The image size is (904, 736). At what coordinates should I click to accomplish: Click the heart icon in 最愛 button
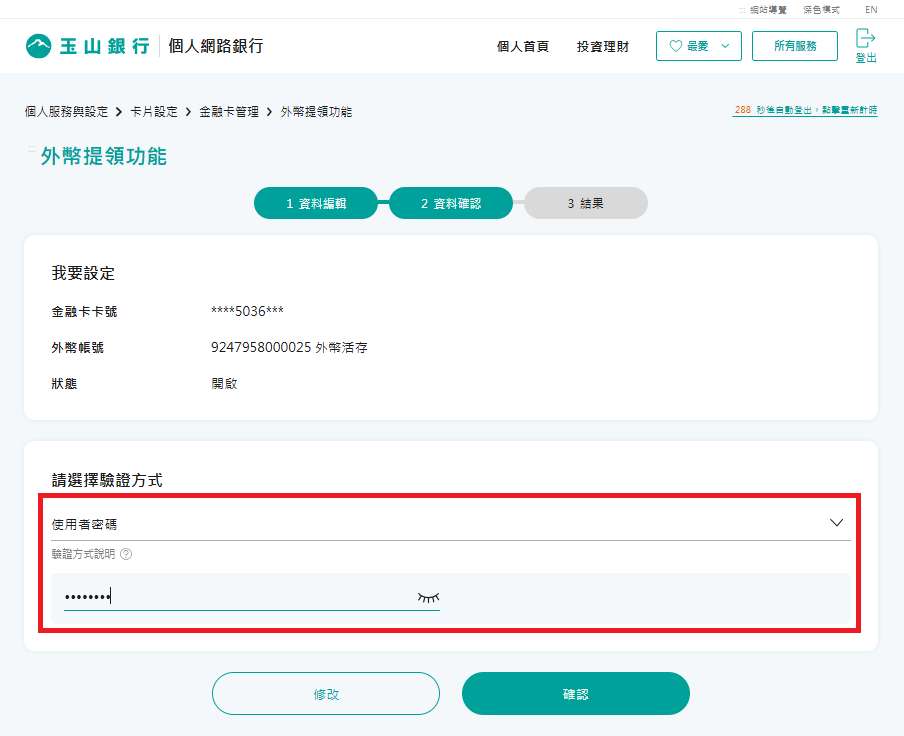tap(676, 46)
